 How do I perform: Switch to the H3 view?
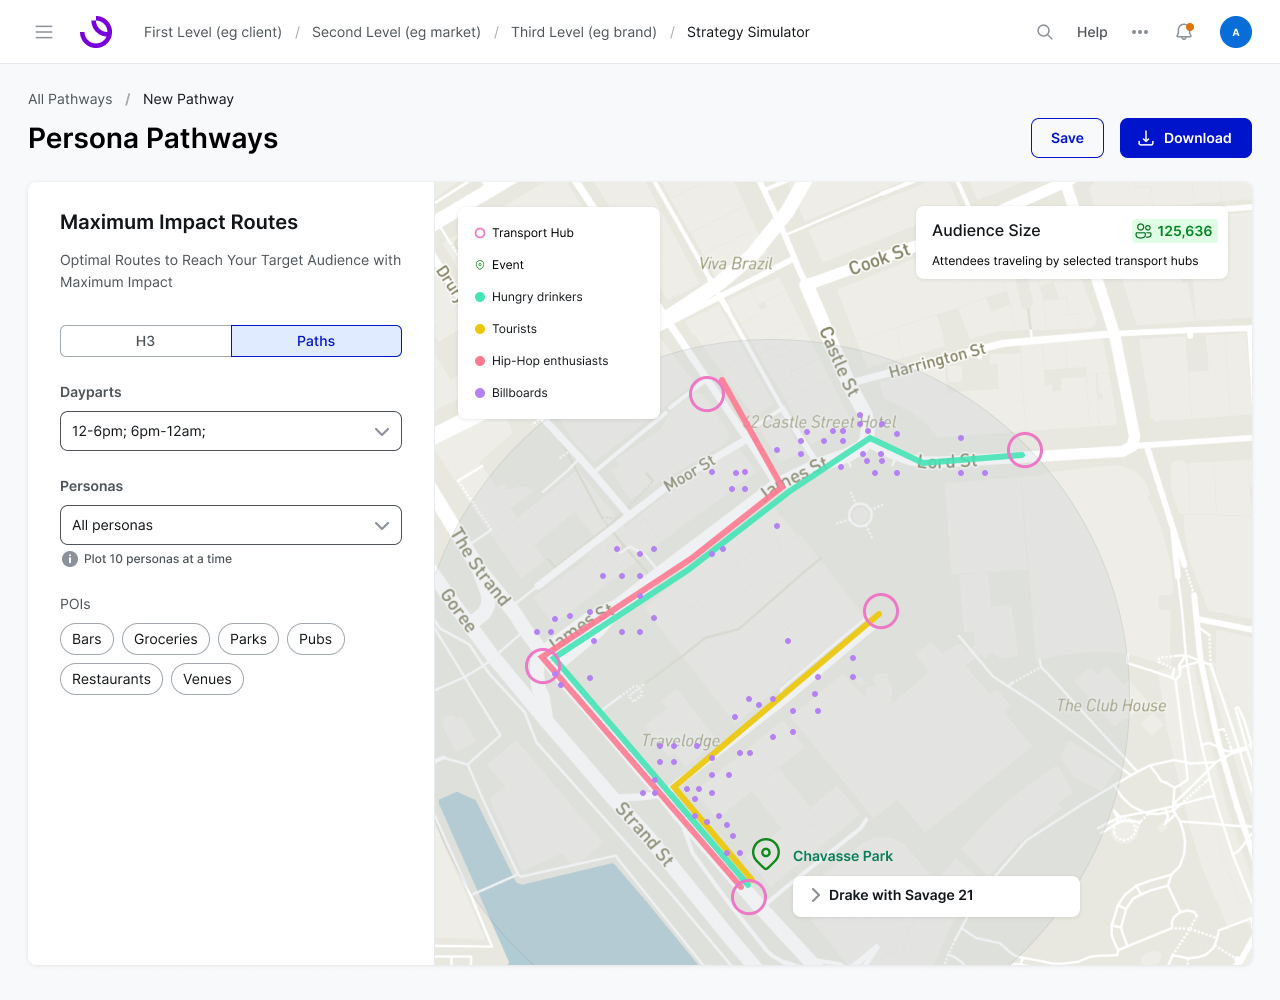pos(146,341)
